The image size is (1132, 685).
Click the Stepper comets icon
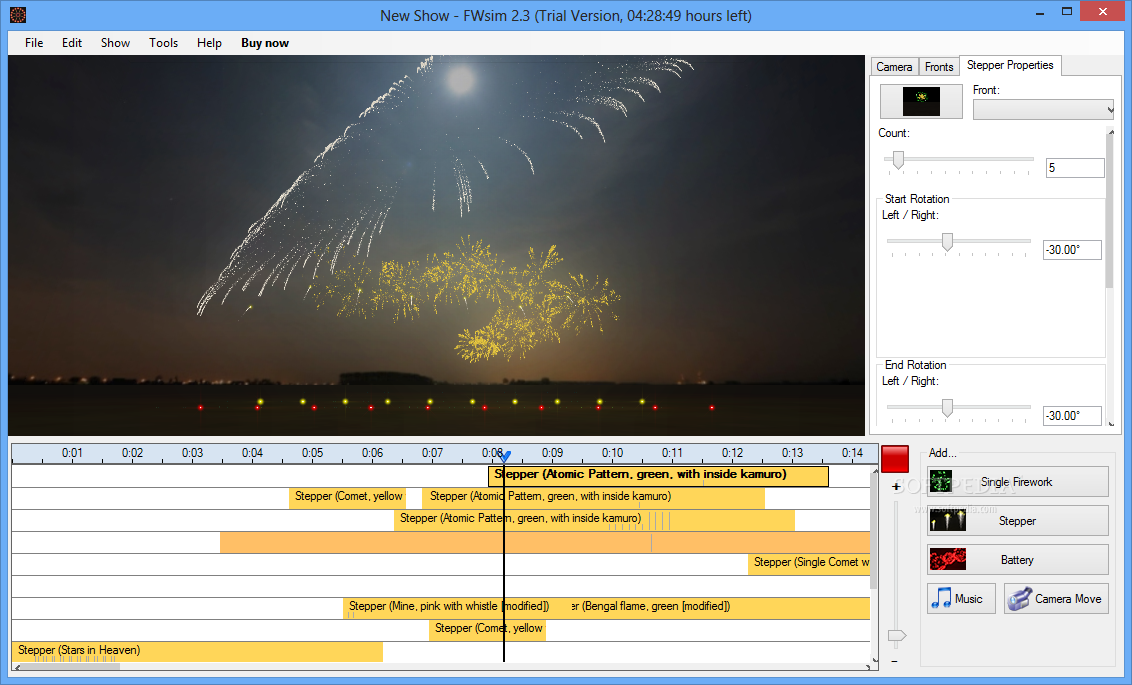coord(948,520)
